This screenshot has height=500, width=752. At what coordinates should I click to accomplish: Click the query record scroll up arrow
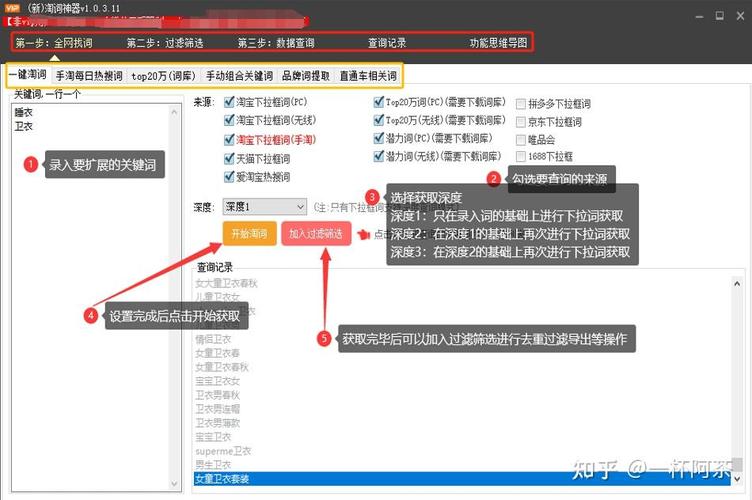(x=737, y=283)
